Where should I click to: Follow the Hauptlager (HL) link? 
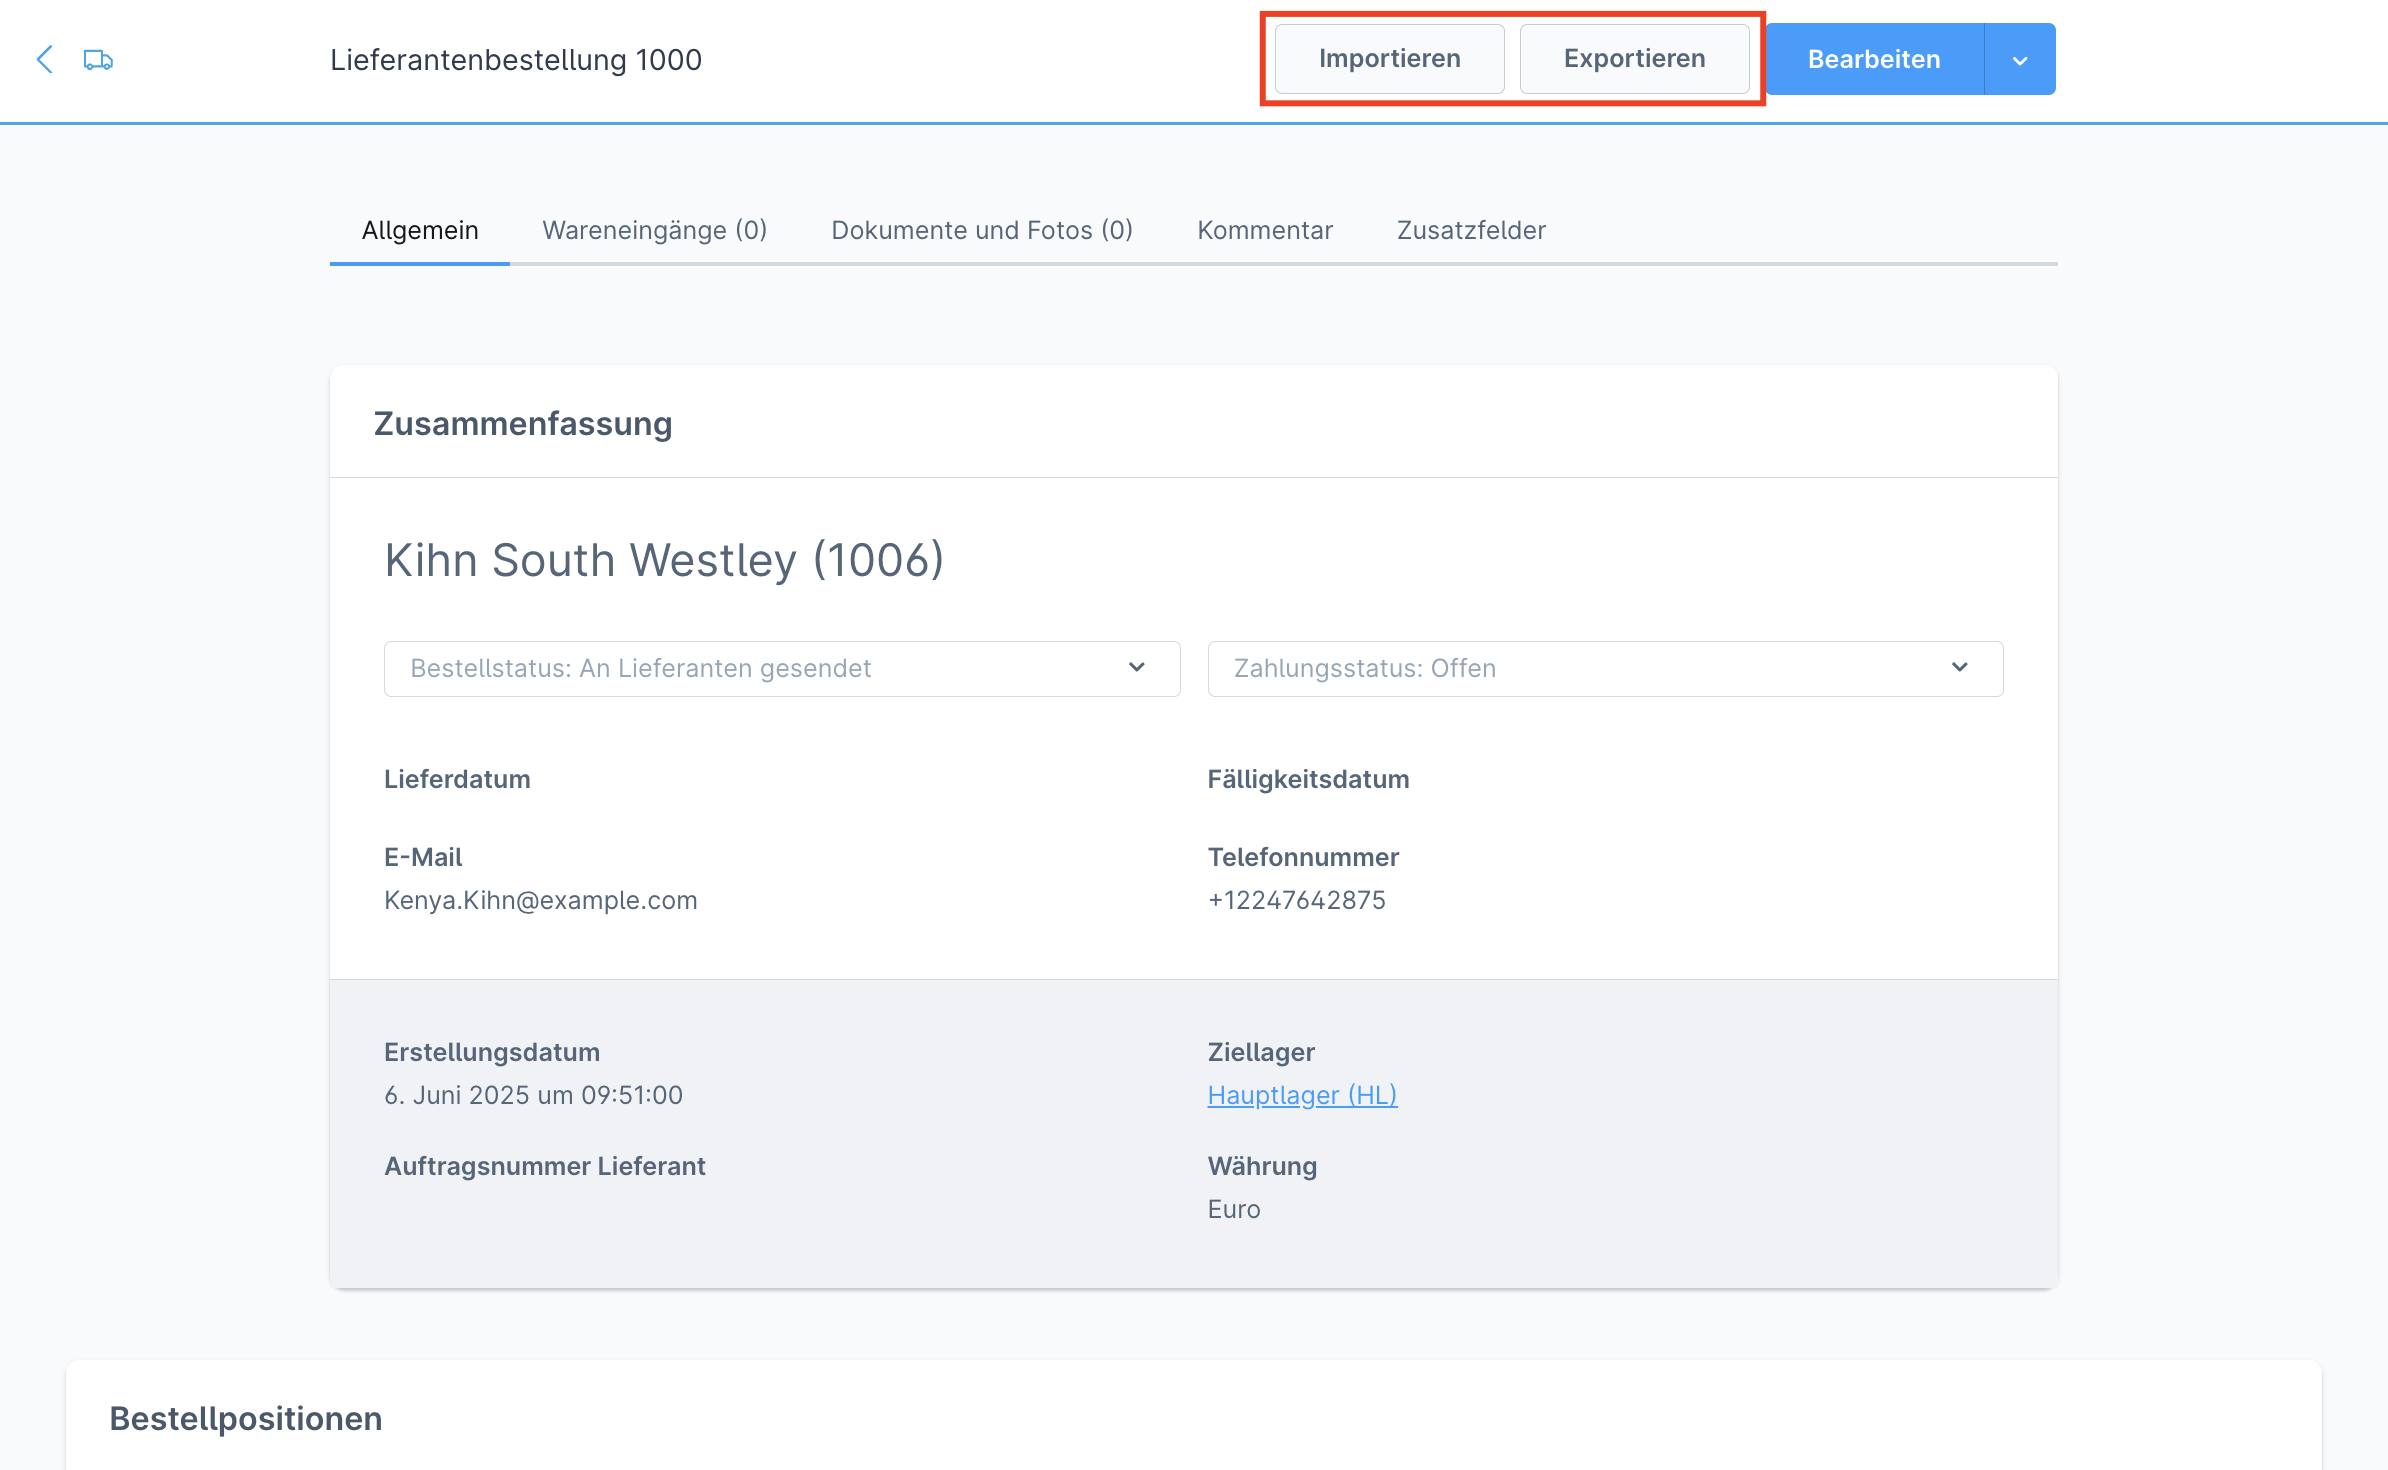[x=1302, y=1096]
